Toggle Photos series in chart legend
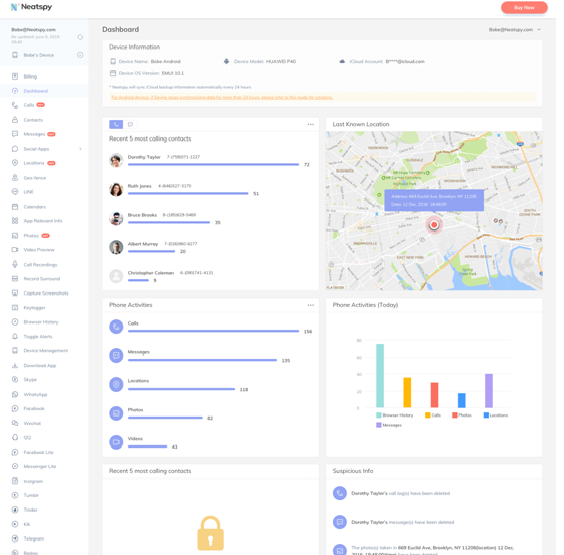 [462, 415]
